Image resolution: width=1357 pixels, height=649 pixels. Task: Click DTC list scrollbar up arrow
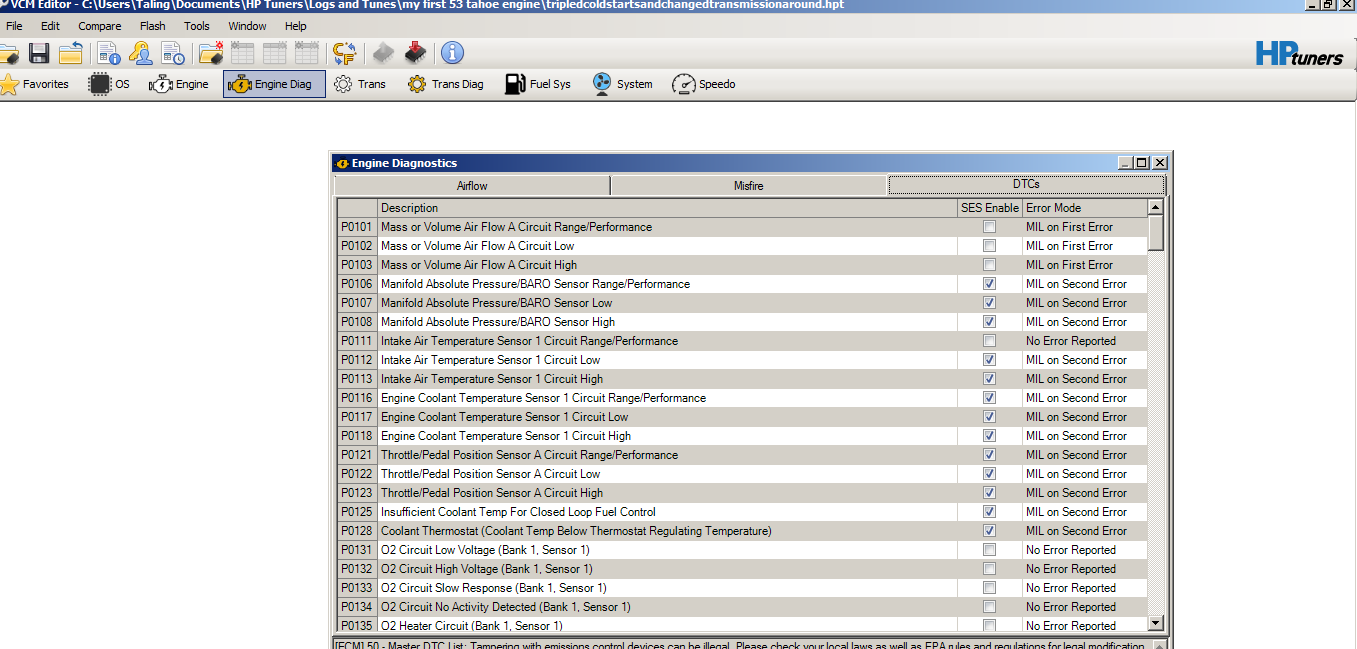[x=1156, y=208]
